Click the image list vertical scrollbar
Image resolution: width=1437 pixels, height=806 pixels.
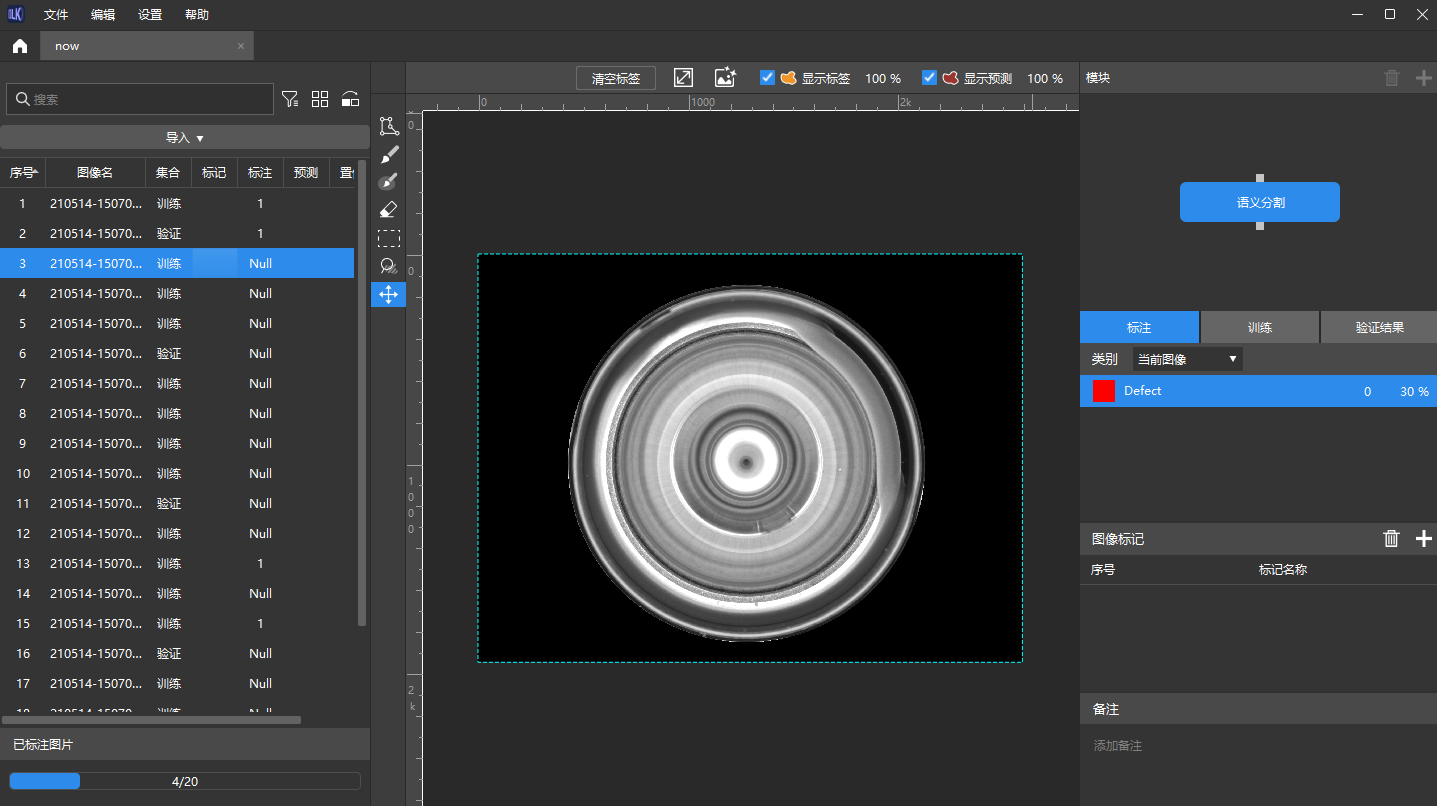(x=363, y=392)
